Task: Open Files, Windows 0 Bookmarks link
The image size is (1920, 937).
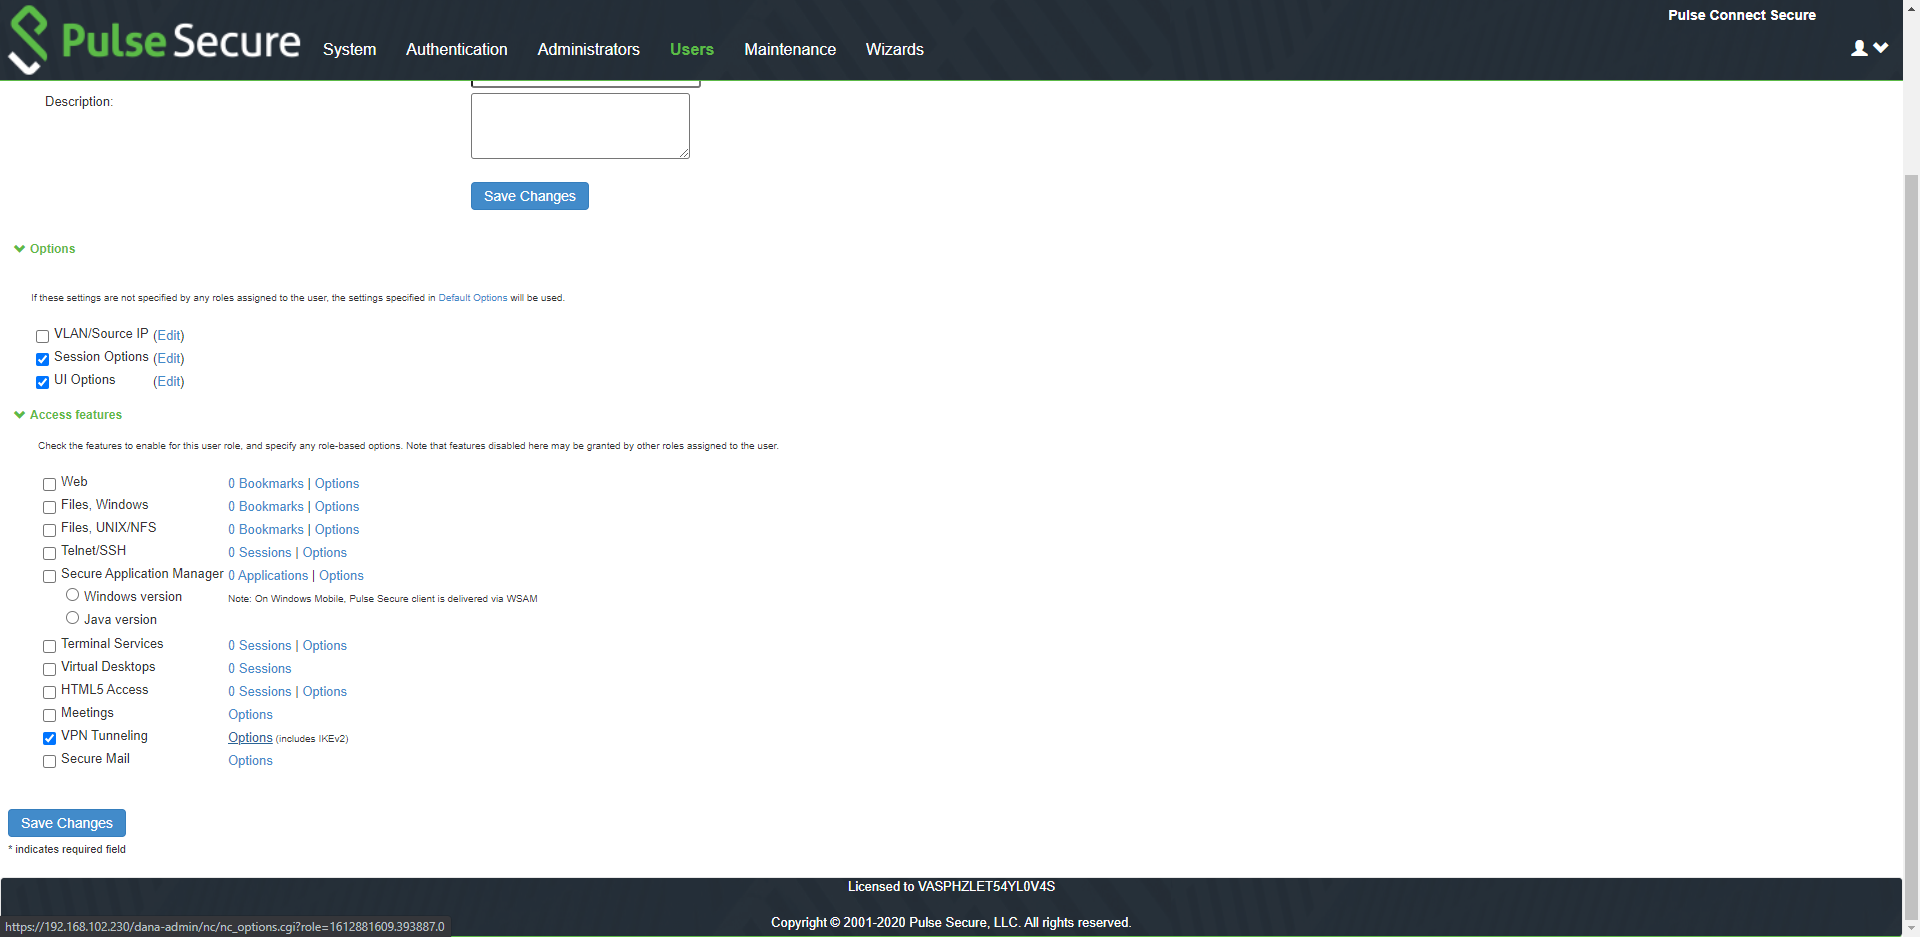Action: point(266,507)
